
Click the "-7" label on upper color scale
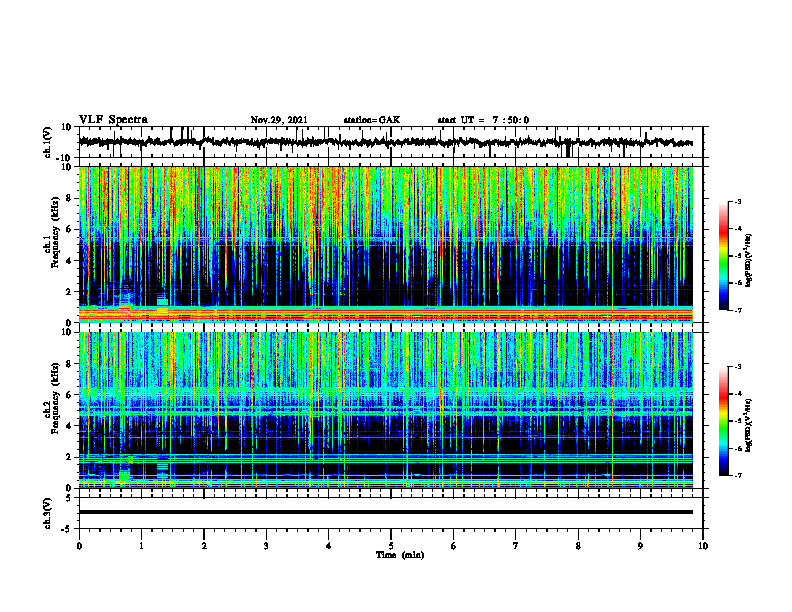tap(737, 310)
